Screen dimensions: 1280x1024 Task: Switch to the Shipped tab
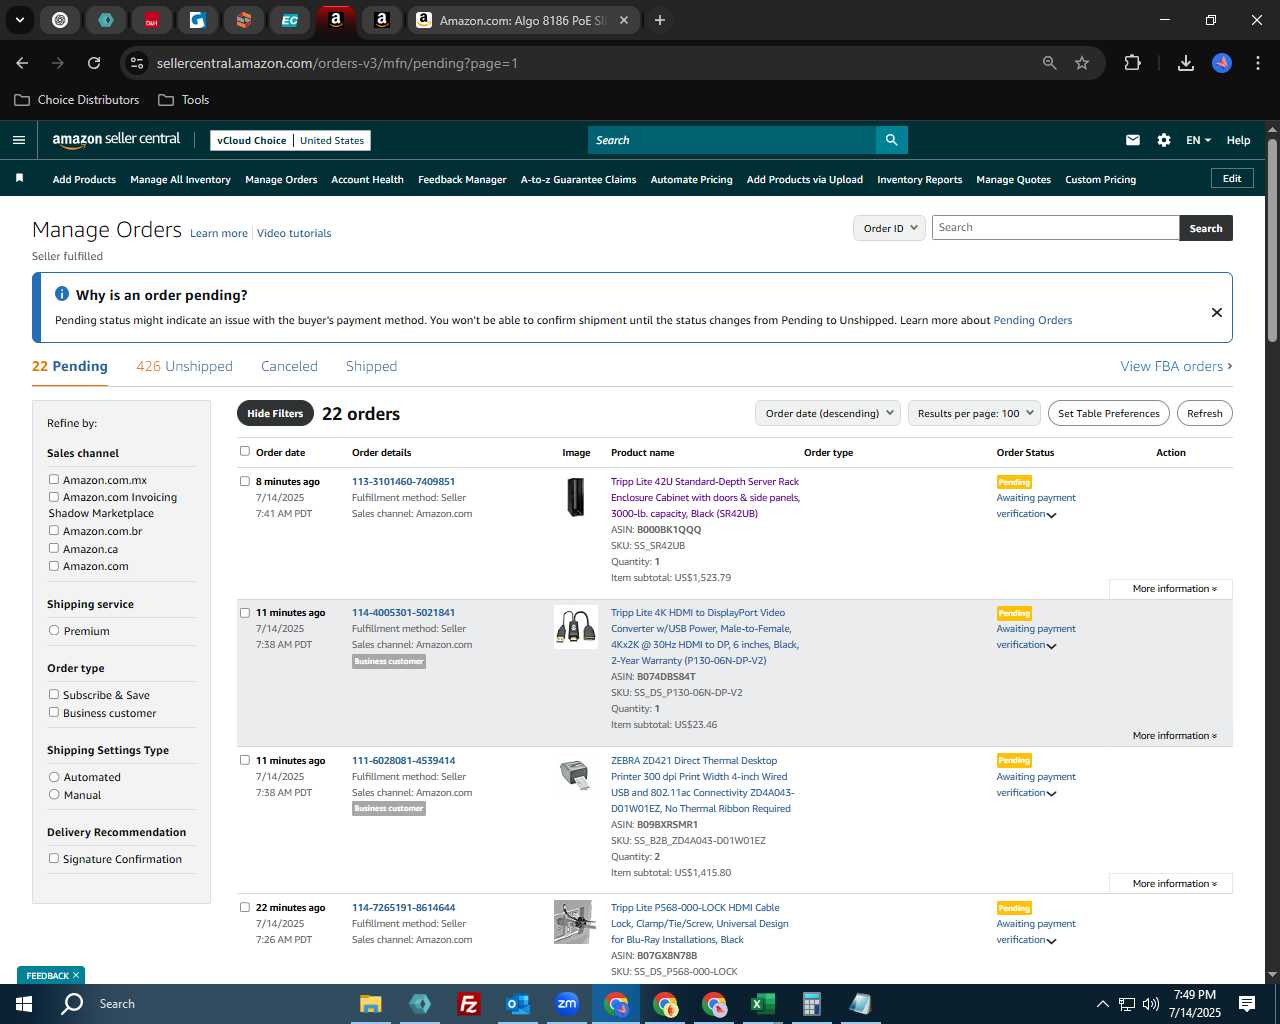[371, 366]
